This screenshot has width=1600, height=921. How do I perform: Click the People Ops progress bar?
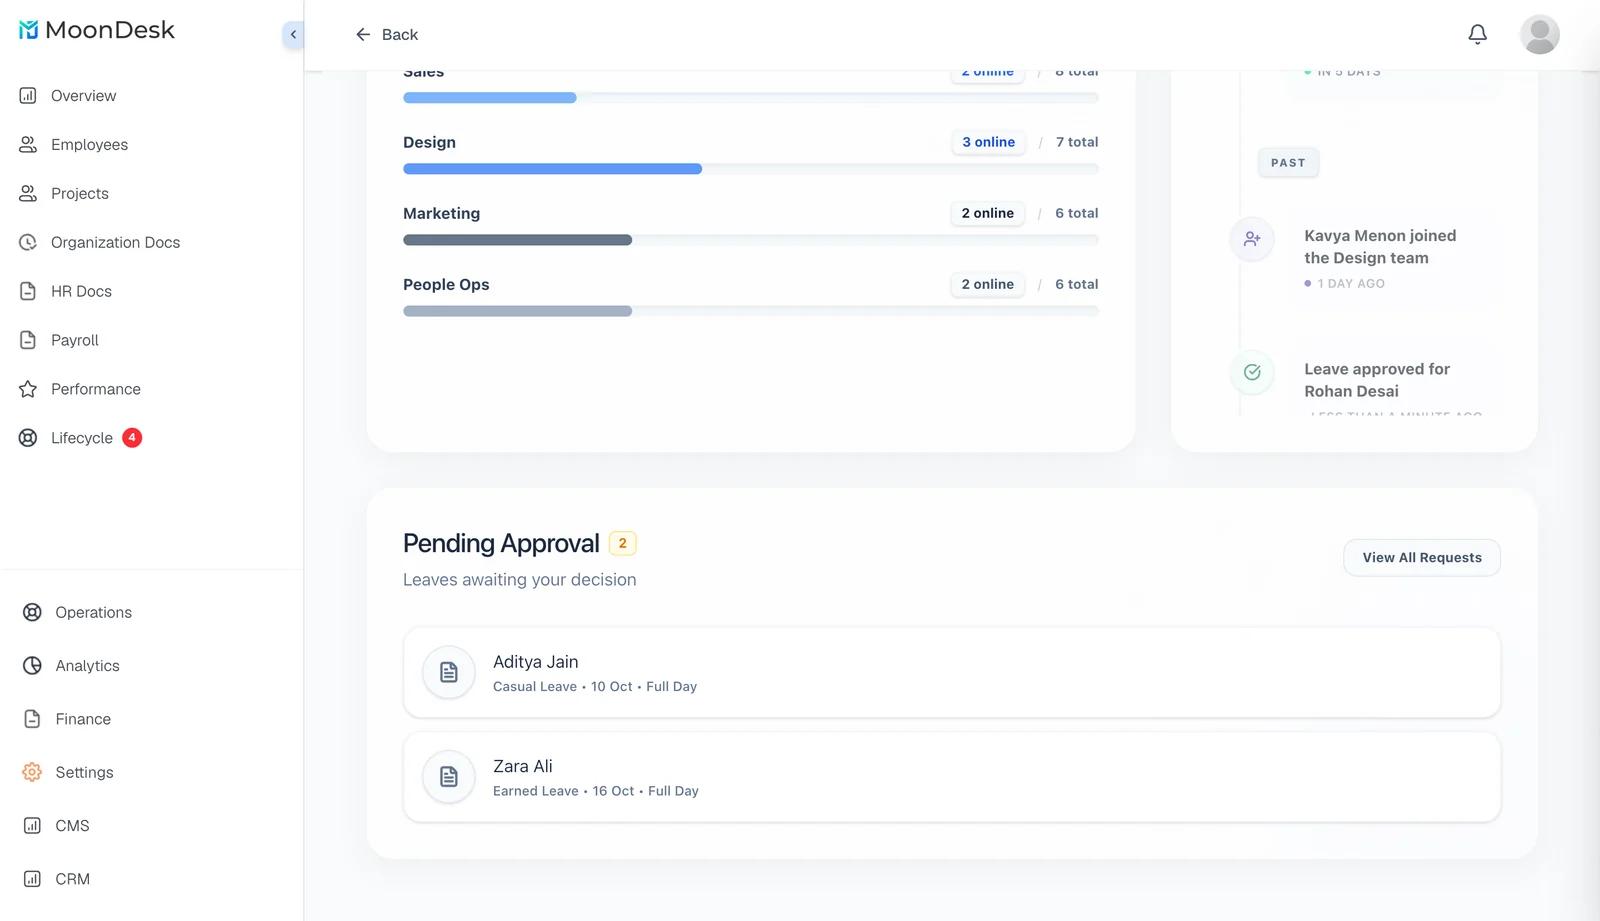tap(751, 311)
